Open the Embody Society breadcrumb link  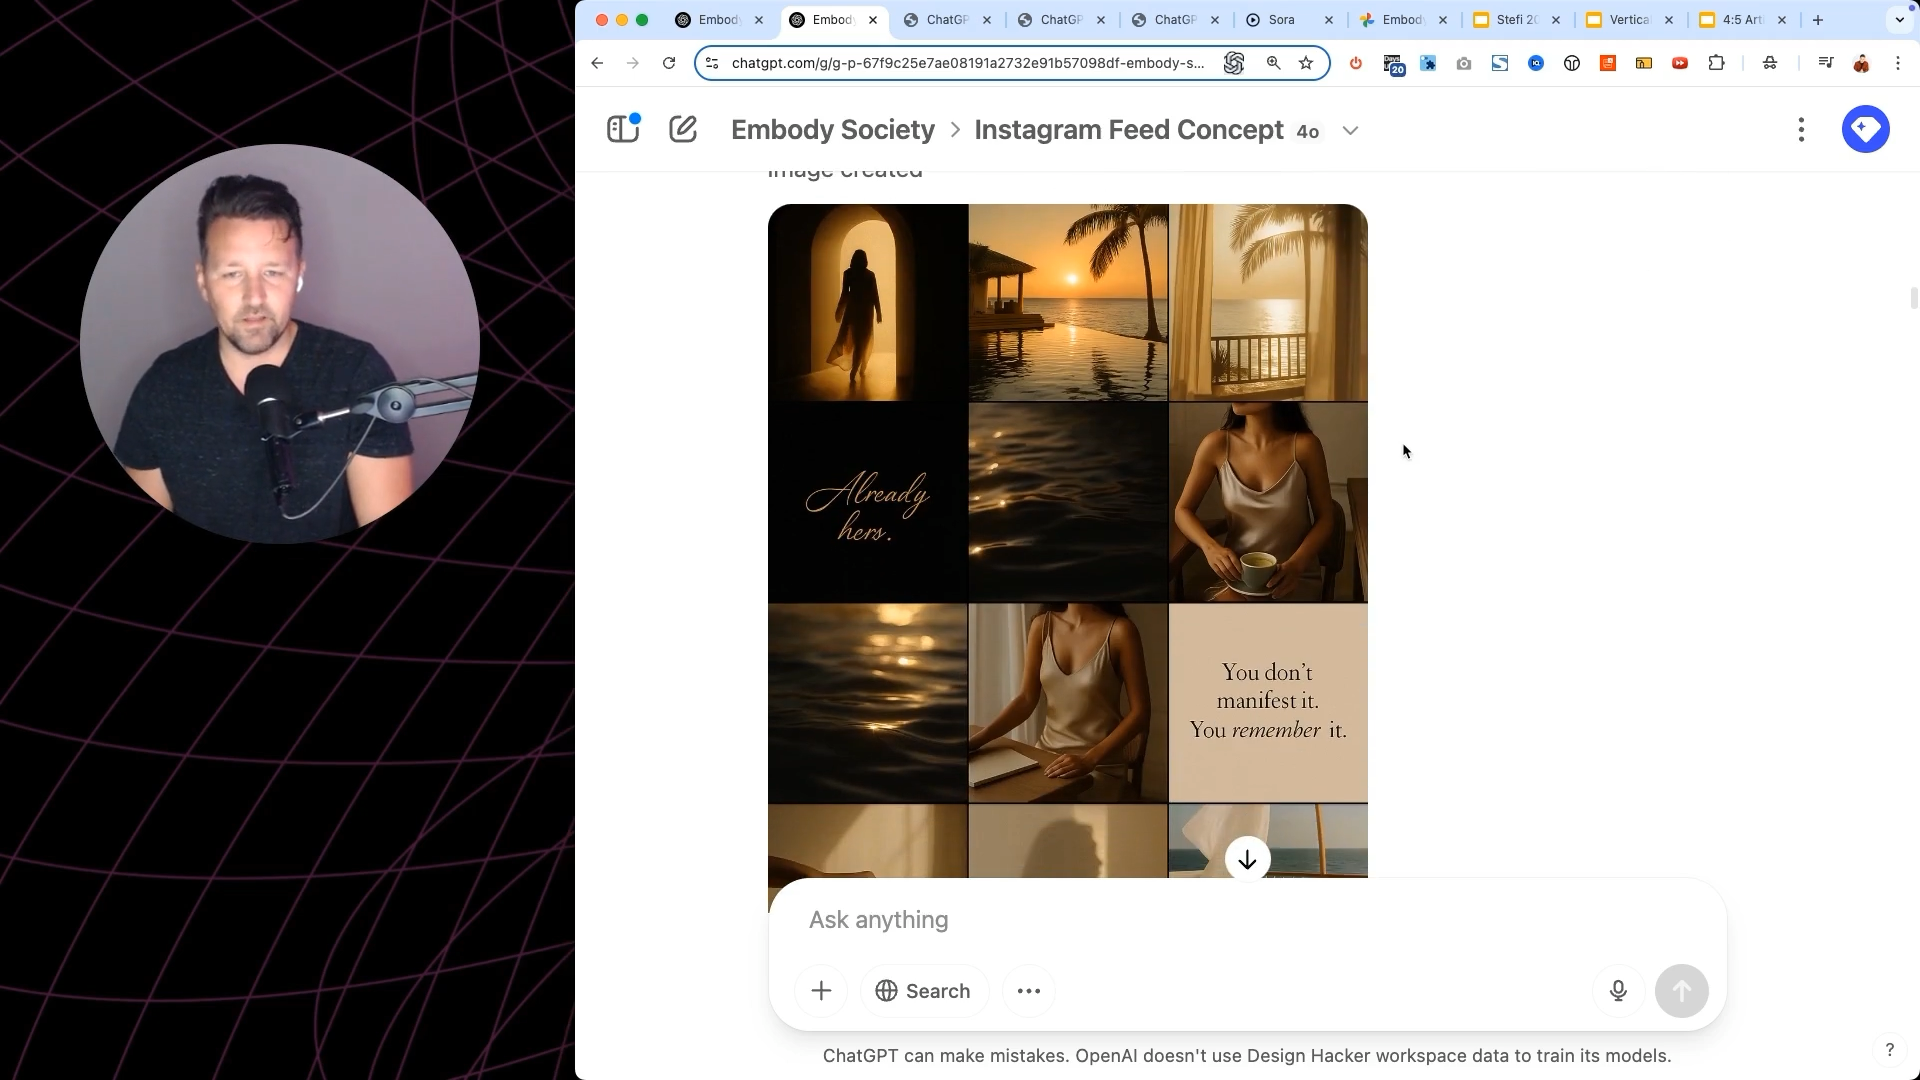click(x=832, y=130)
